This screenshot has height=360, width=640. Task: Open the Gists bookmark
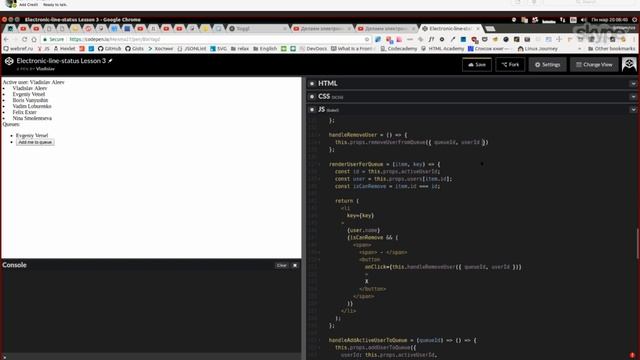(x=135, y=49)
